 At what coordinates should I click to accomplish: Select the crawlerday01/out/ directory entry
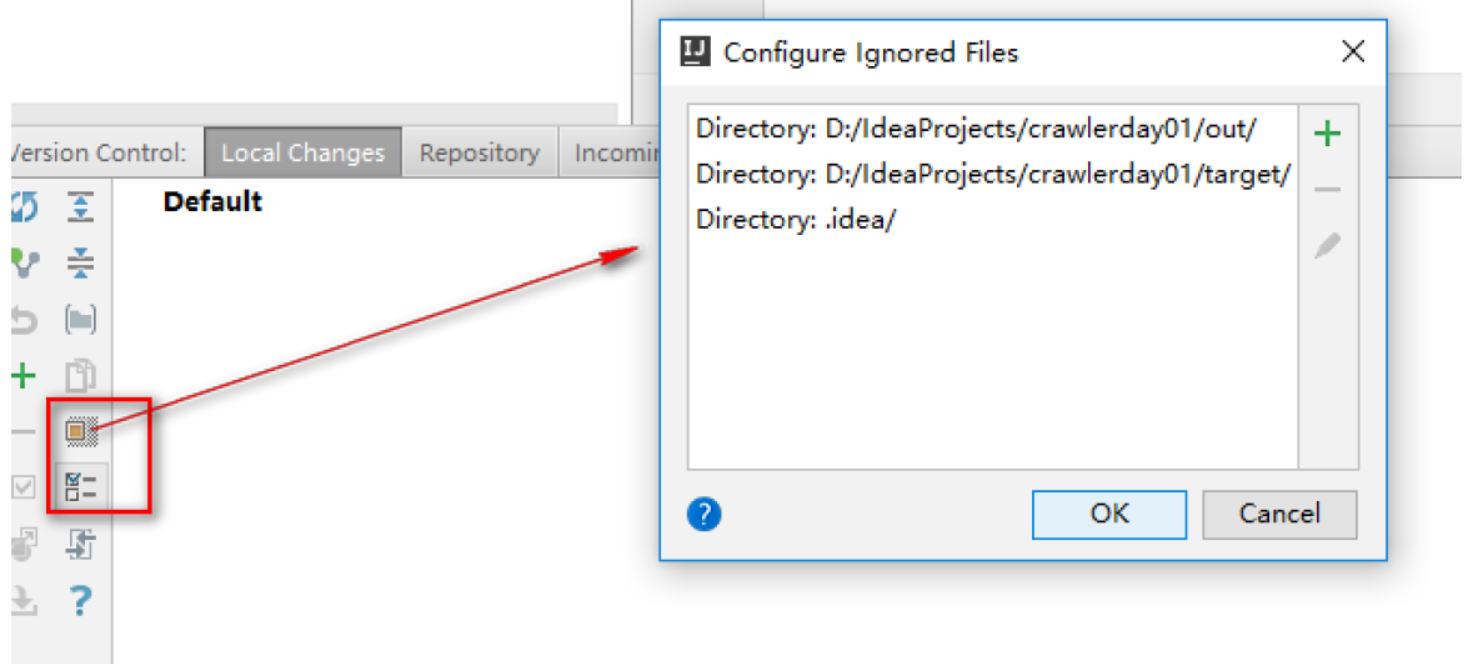(975, 129)
